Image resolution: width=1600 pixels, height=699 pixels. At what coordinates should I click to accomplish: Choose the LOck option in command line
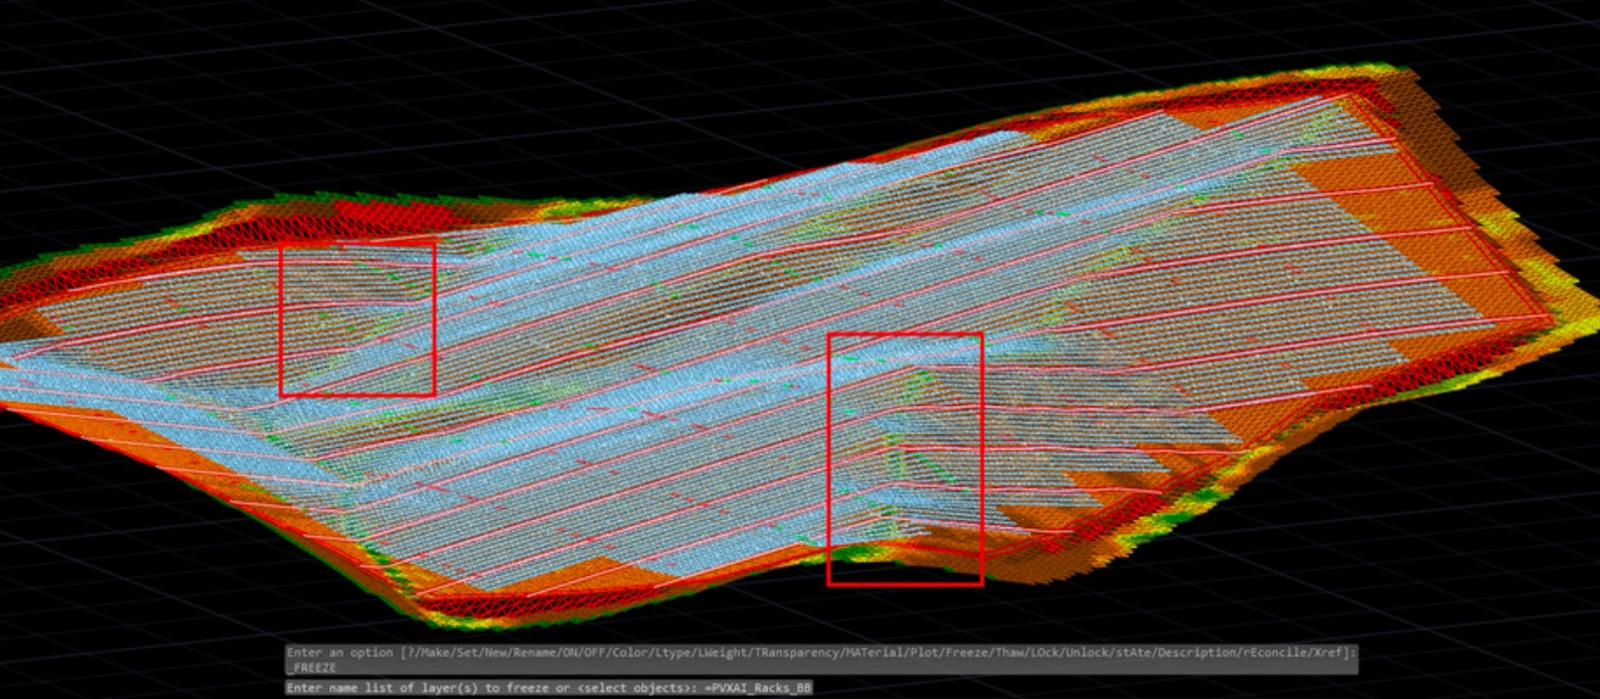click(x=1046, y=653)
